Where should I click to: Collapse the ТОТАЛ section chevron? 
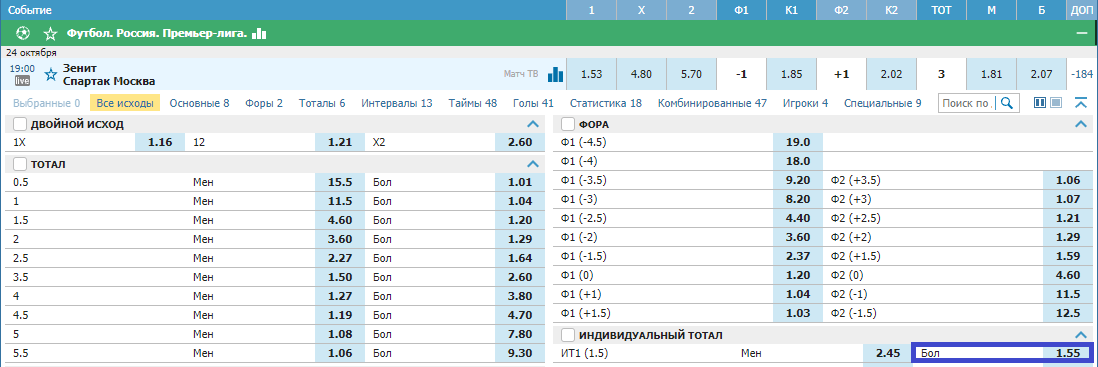click(x=533, y=164)
